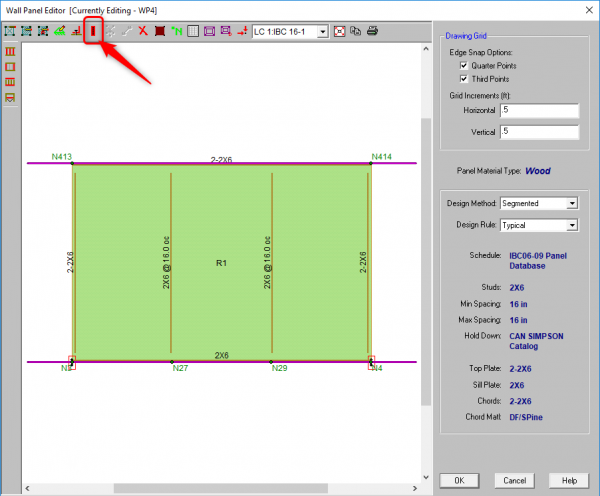Click the IBC06-09 Panel Database schedule text

pyautogui.click(x=538, y=261)
